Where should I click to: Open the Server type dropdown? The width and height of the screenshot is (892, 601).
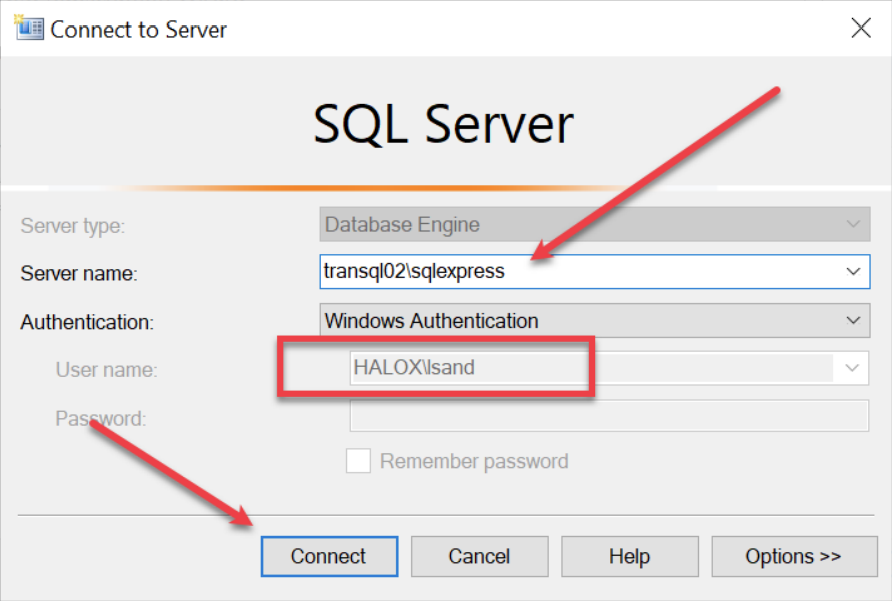(594, 224)
